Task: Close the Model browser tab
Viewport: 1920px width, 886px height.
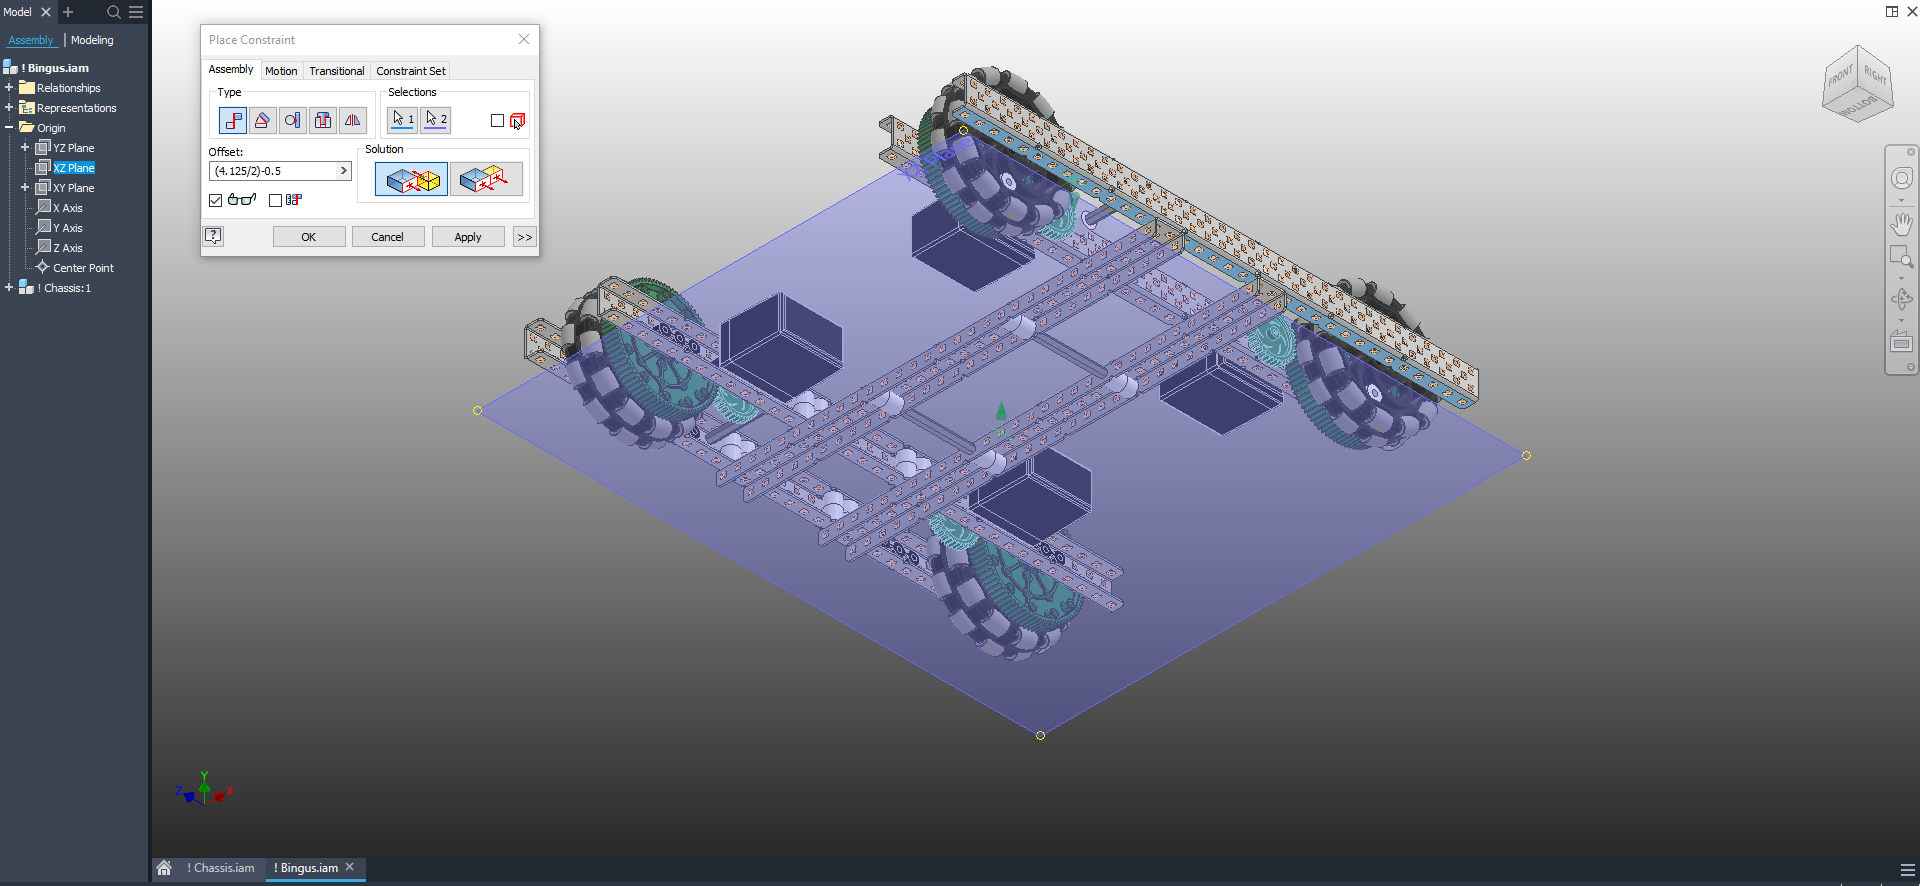Action: [x=45, y=12]
